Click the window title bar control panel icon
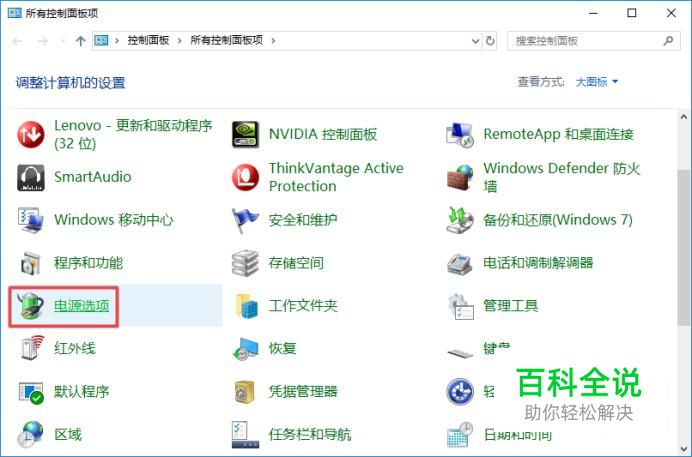 [14, 13]
